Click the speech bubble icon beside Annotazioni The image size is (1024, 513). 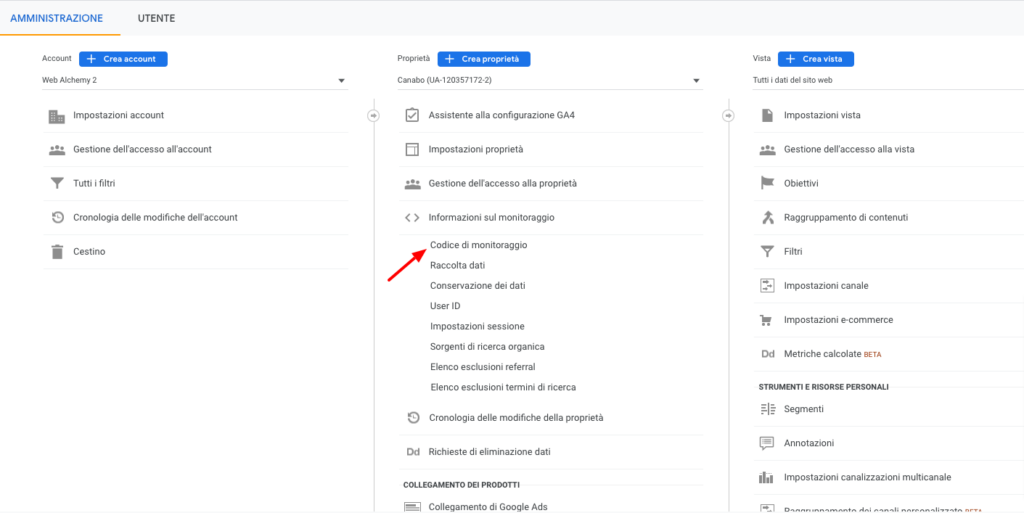pyautogui.click(x=767, y=443)
